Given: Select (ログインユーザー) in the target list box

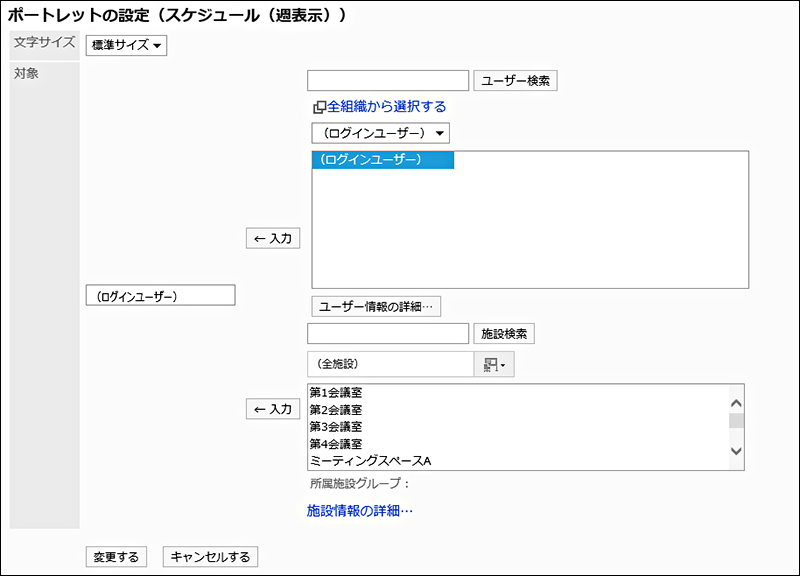Looking at the screenshot, I should click(x=161, y=295).
